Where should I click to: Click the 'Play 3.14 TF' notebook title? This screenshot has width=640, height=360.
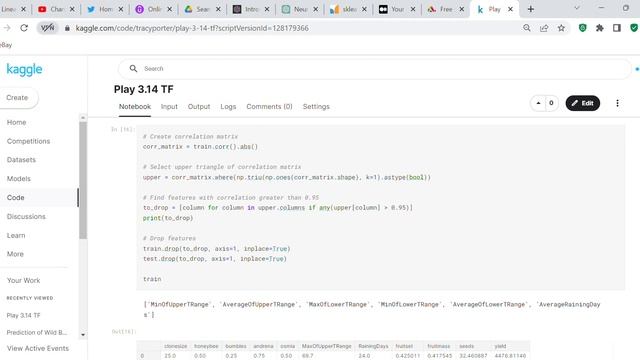144,89
